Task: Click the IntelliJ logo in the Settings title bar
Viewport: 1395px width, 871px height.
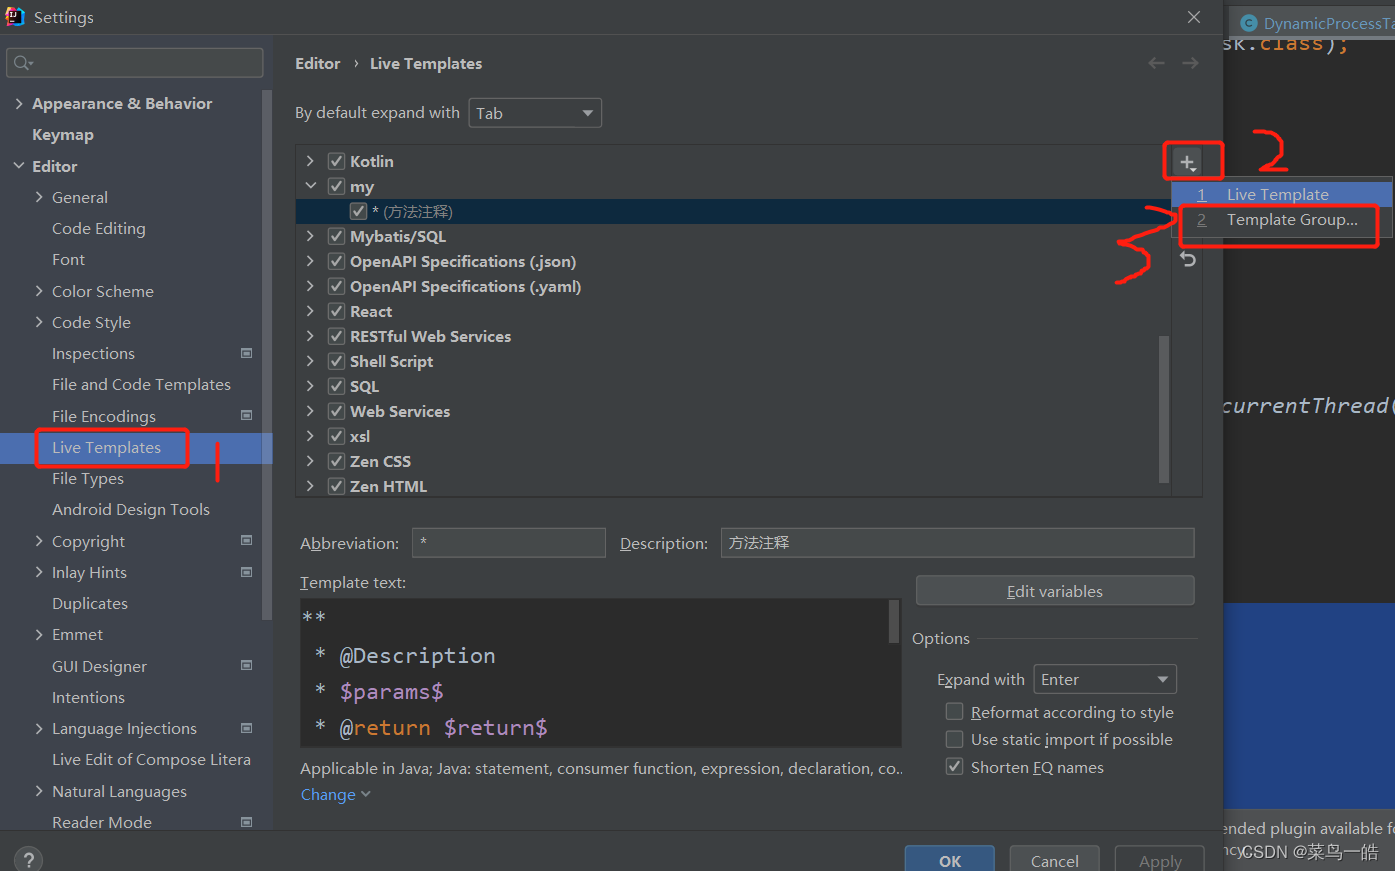Action: [15, 16]
